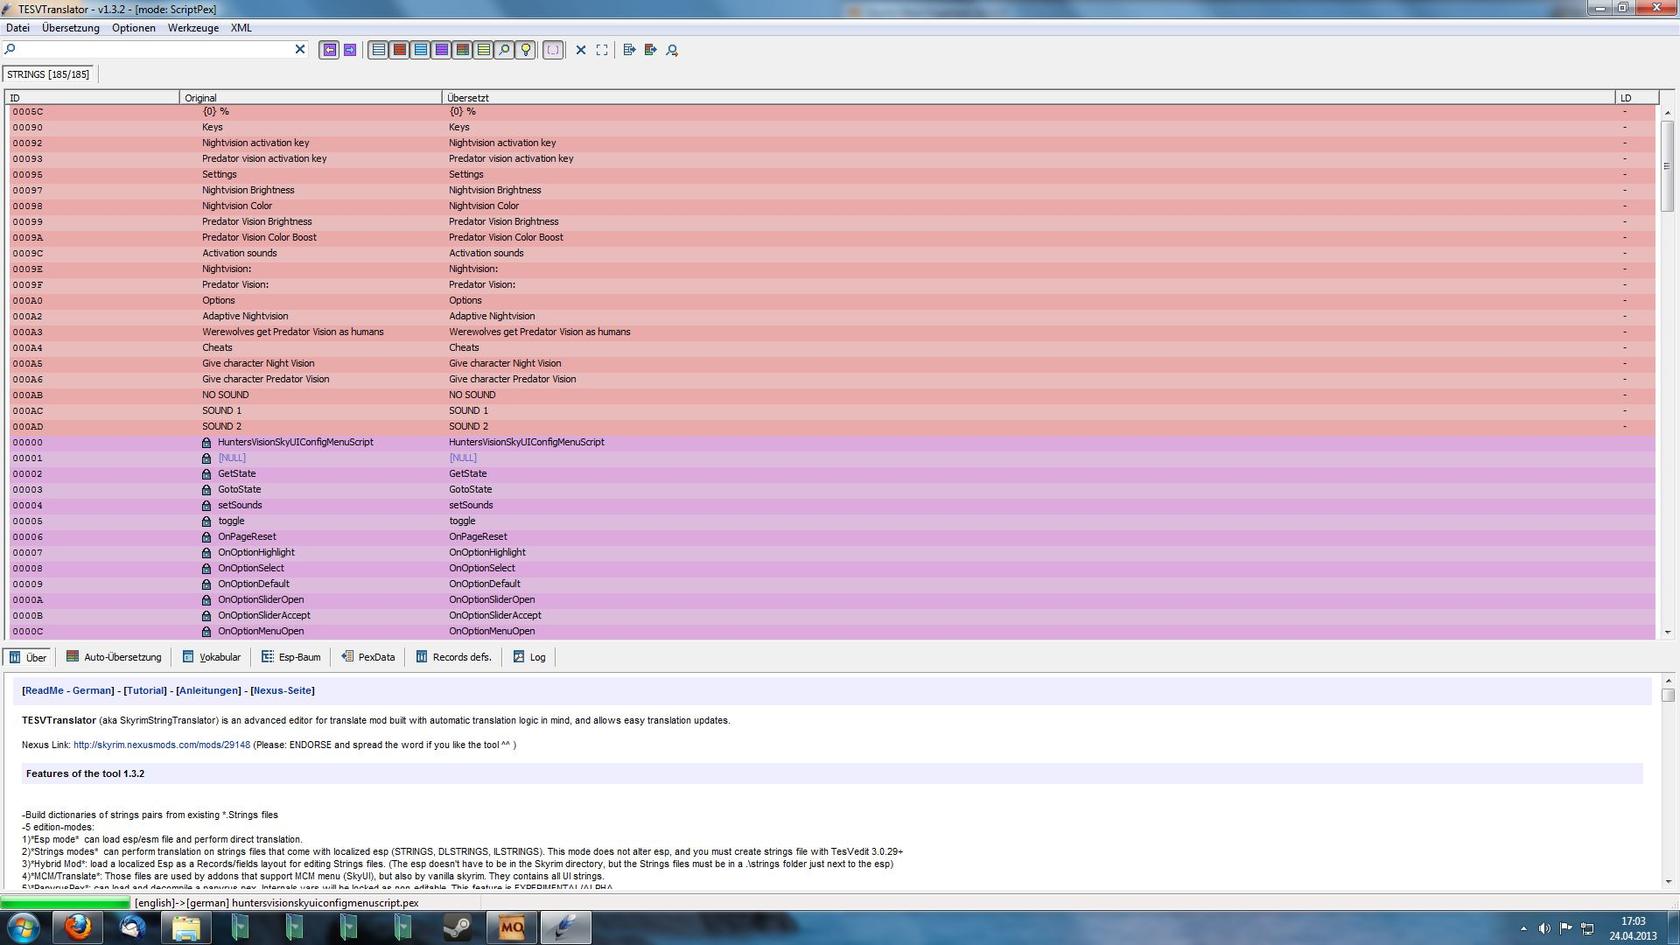Click the string list scroll-down arrow

point(1667,632)
